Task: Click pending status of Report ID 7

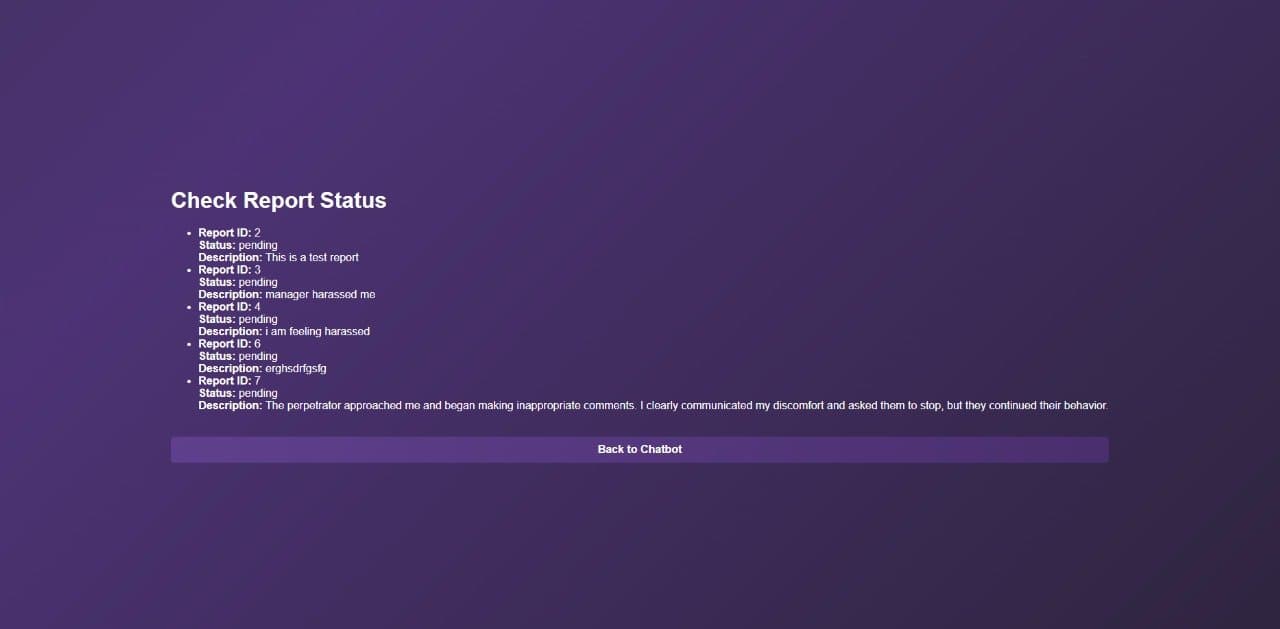Action: pos(258,393)
